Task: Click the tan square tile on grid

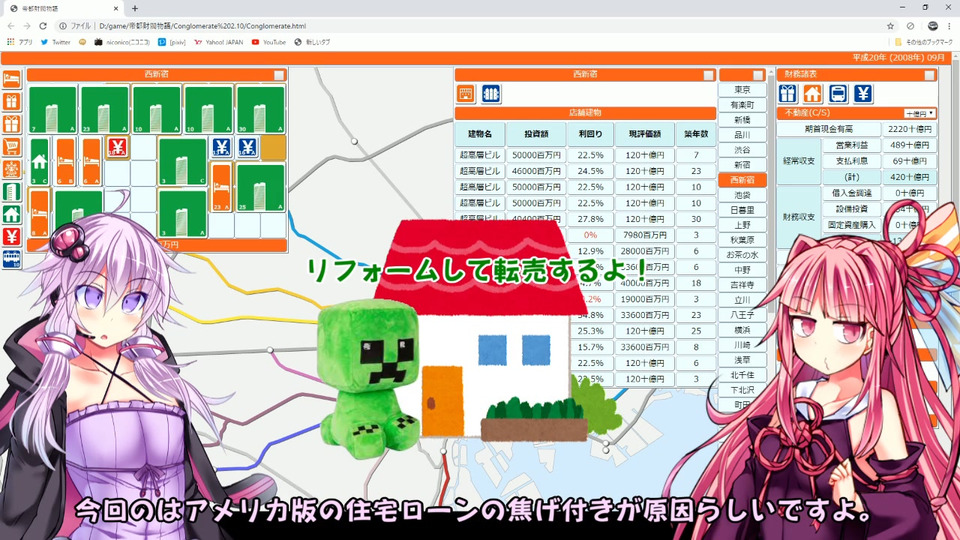Action: coord(274,148)
